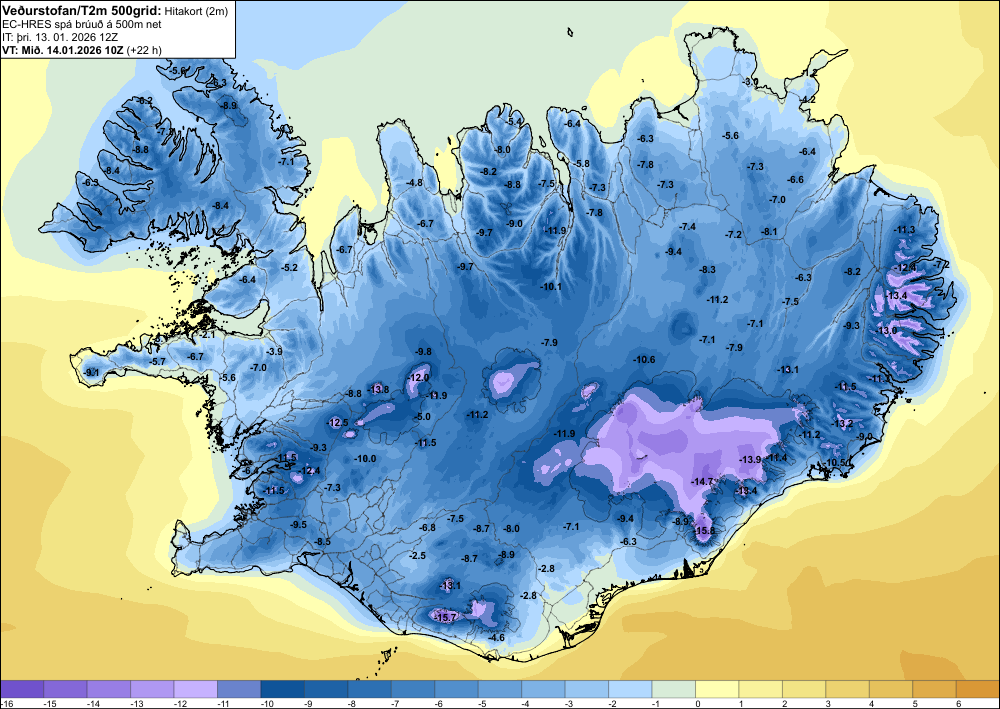Click the -2.5 temperature label
This screenshot has width=1000, height=709.
(417, 556)
